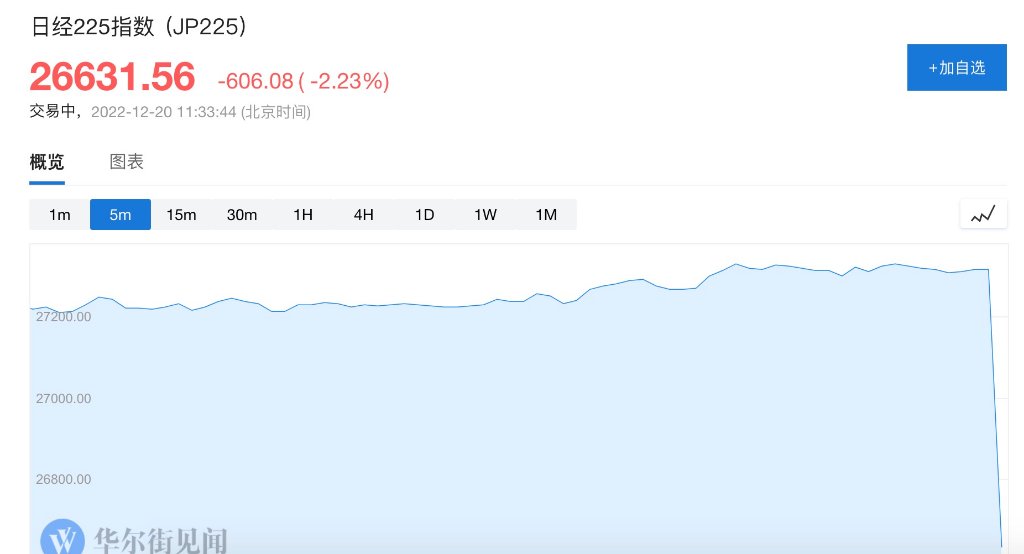Switch chart to 15m interval
1024x554 pixels.
[x=181, y=215]
